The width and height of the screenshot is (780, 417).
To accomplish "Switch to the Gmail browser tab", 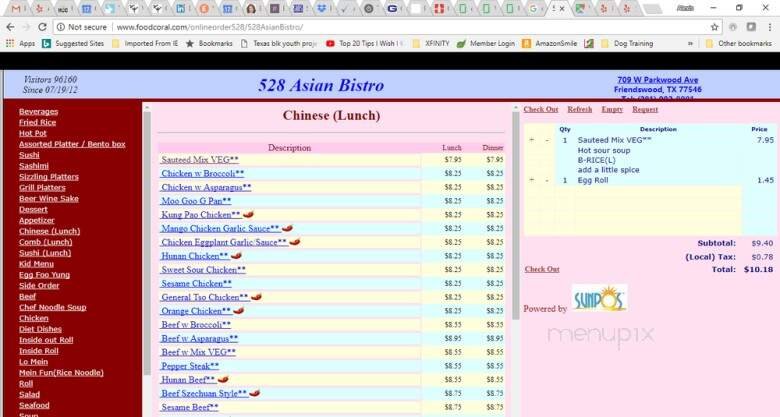I will pyautogui.click(x=15, y=8).
